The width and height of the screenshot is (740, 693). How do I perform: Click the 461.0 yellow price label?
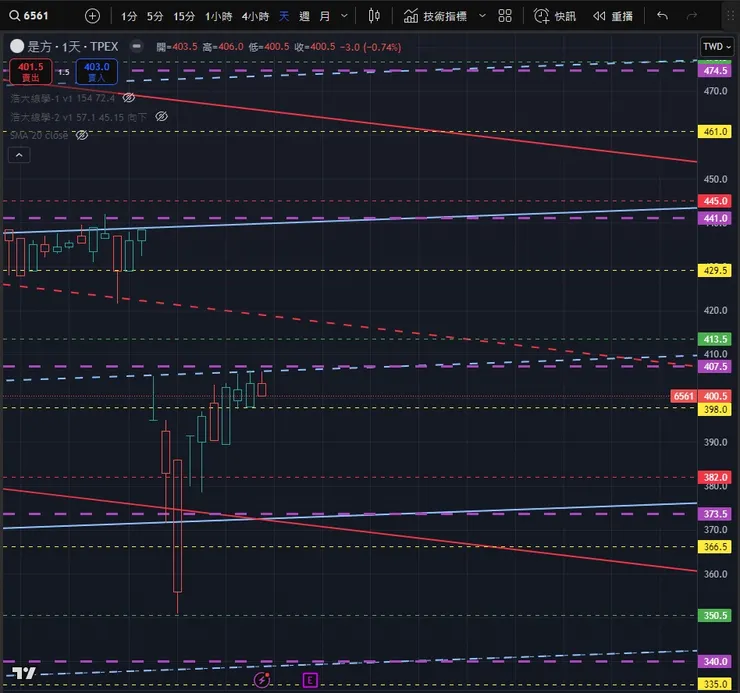point(715,132)
